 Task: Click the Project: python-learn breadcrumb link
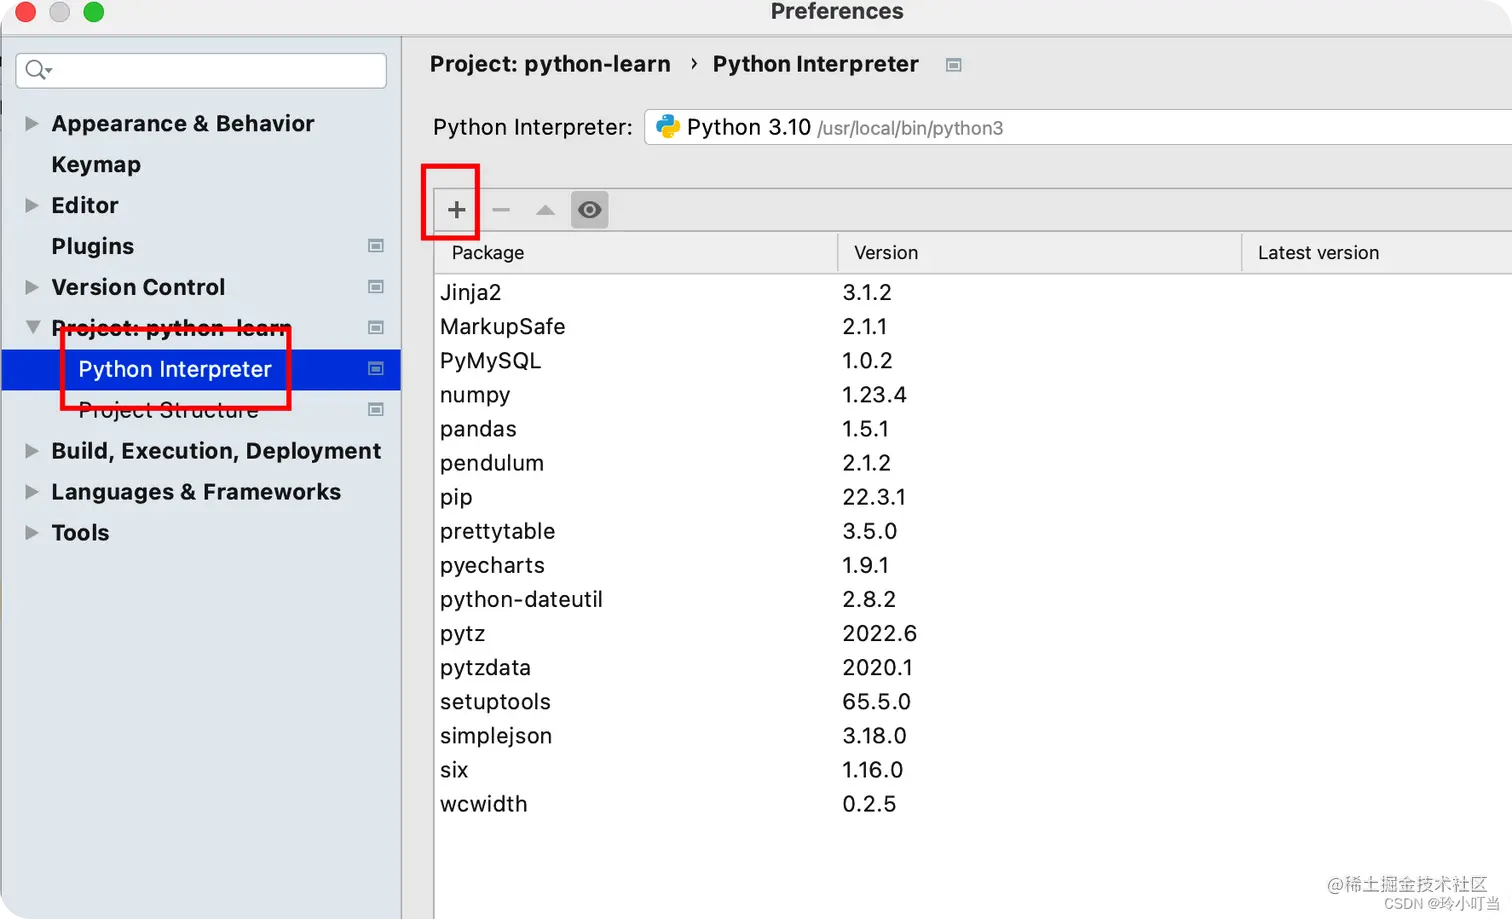[550, 64]
